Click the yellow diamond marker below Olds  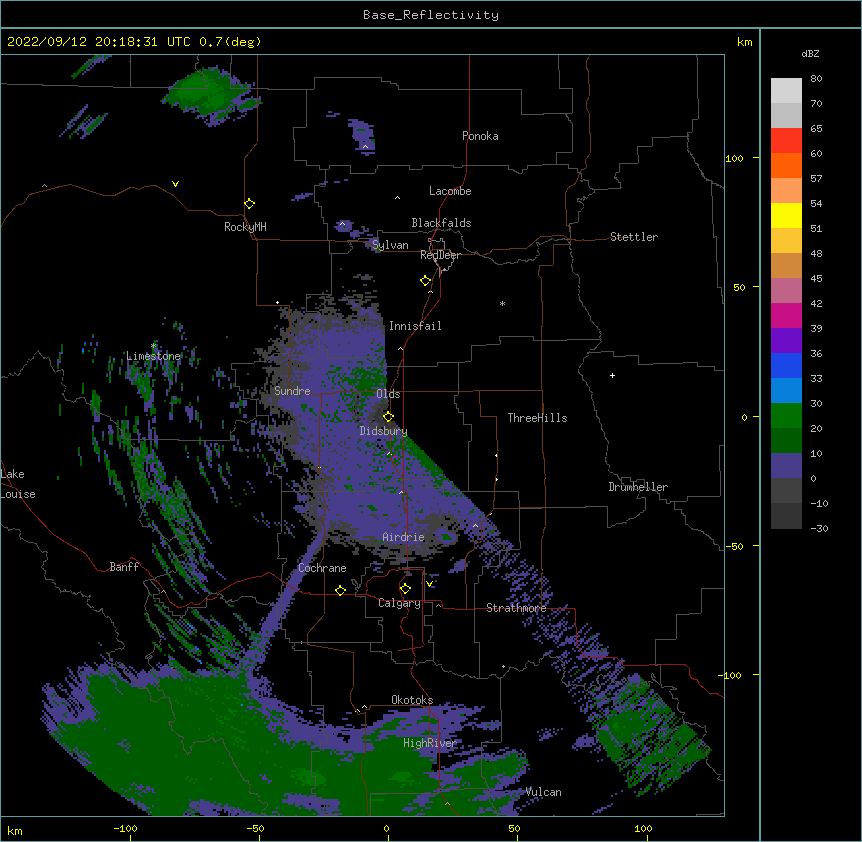(x=388, y=417)
